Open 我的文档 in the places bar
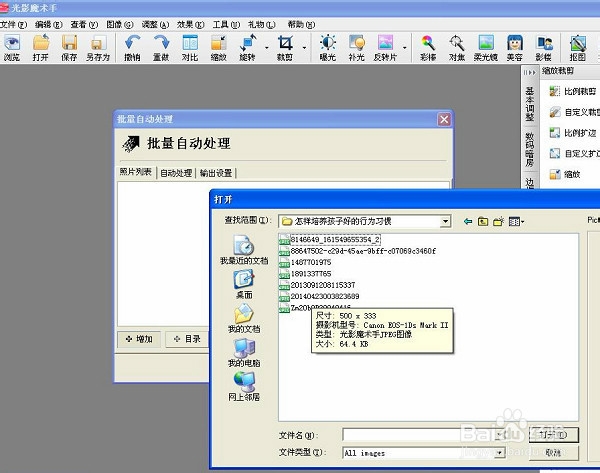Image resolution: width=600 pixels, height=473 pixels. (244, 318)
